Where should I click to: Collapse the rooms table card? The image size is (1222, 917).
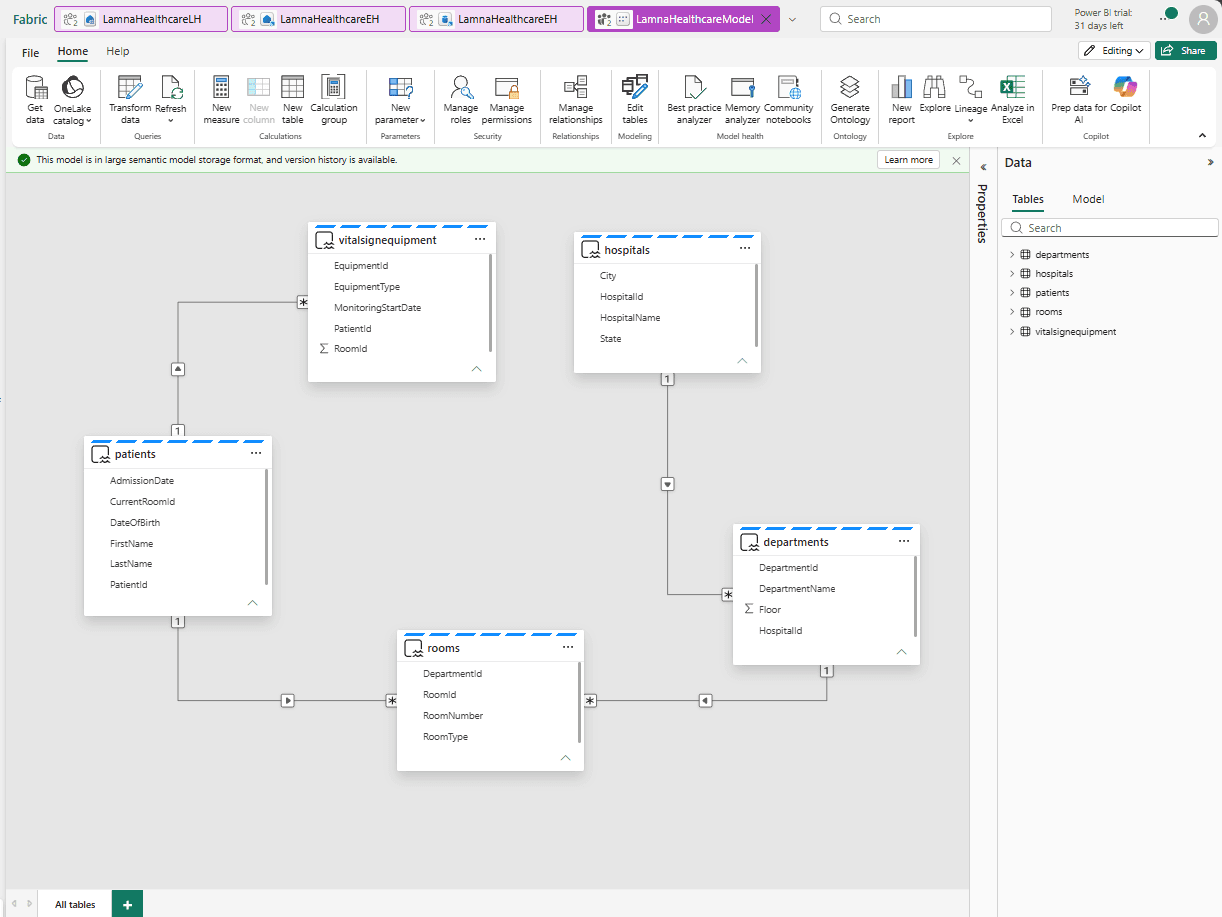tap(565, 758)
